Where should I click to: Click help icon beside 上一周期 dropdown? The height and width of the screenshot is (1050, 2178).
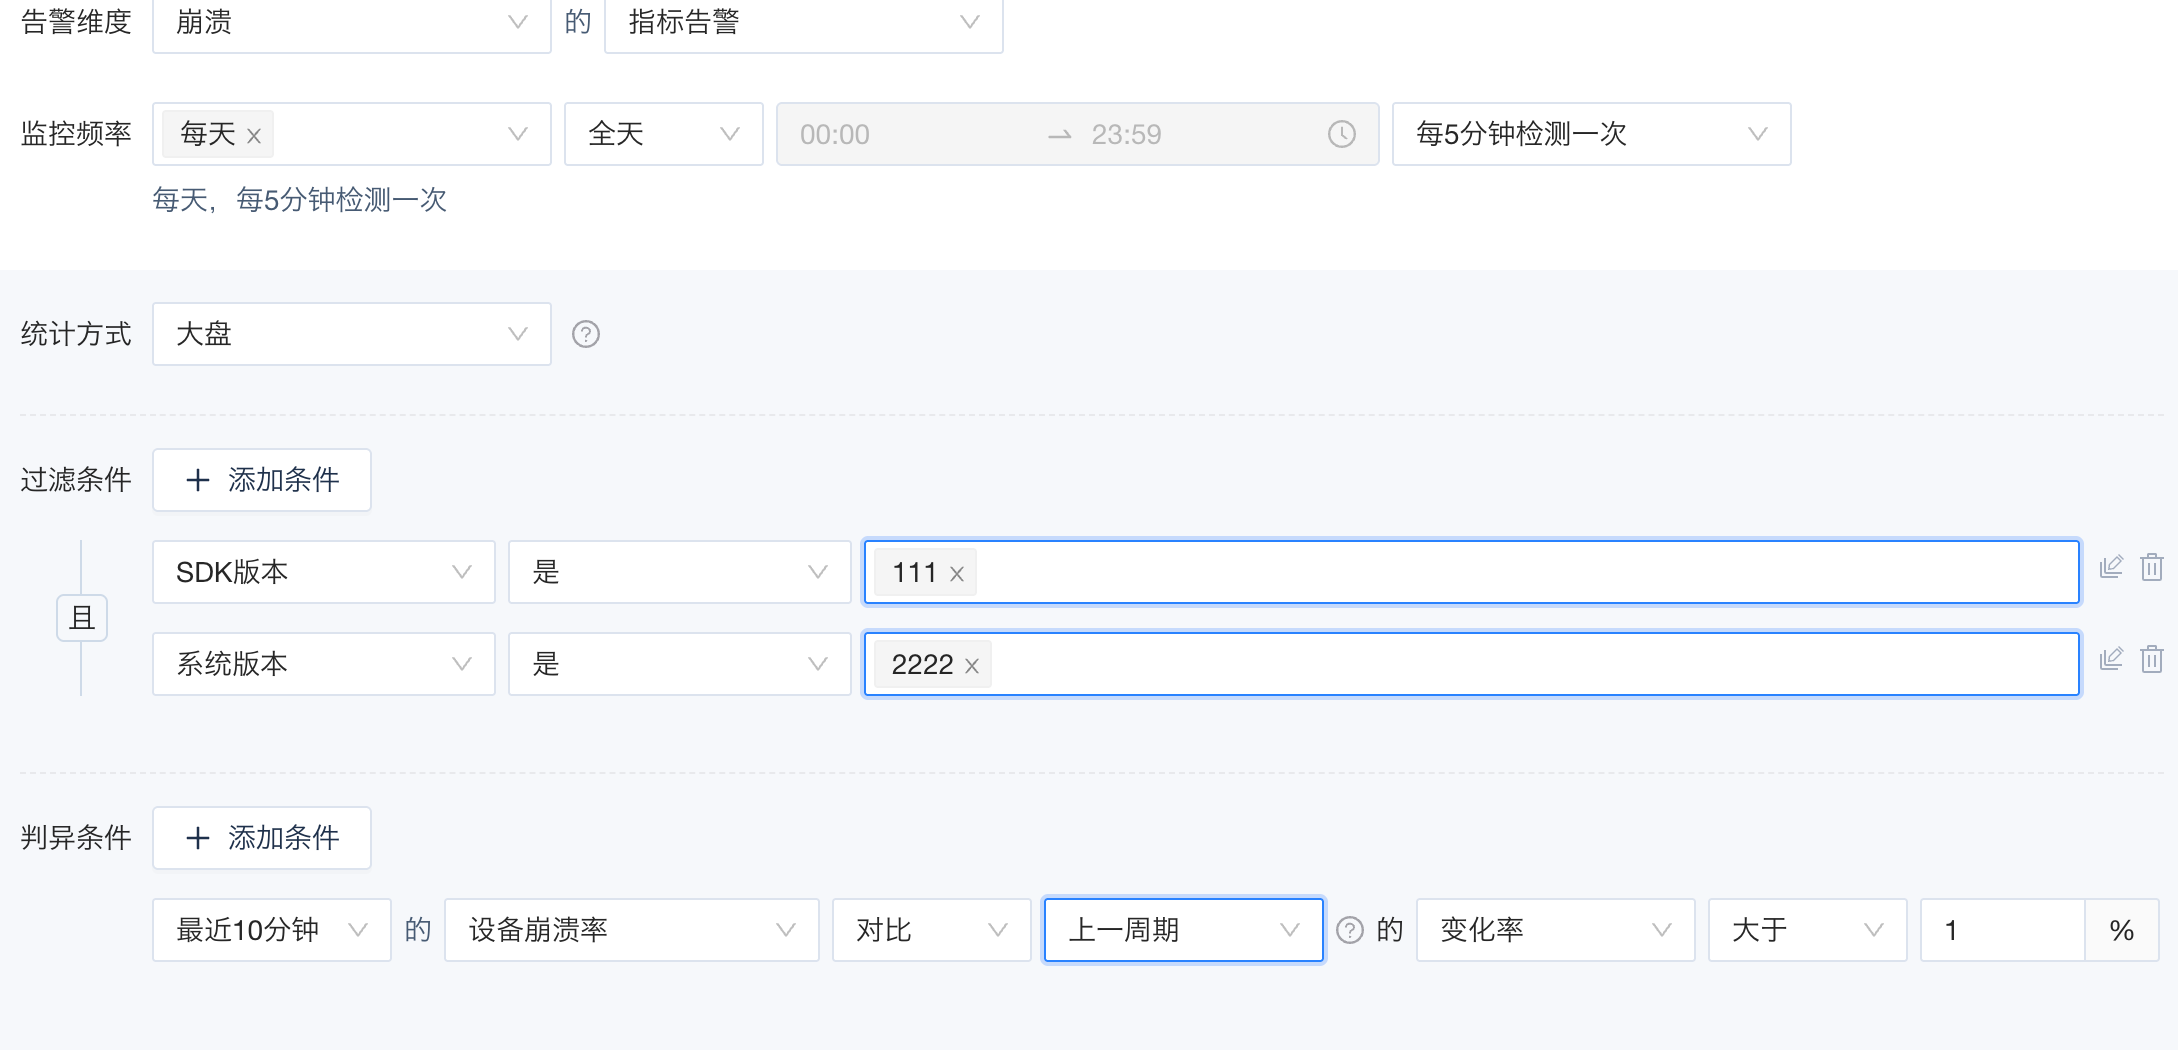click(1350, 930)
